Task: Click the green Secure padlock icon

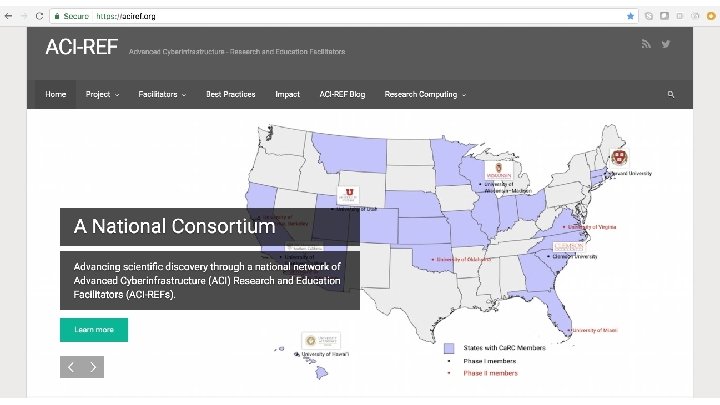Action: 57,16
